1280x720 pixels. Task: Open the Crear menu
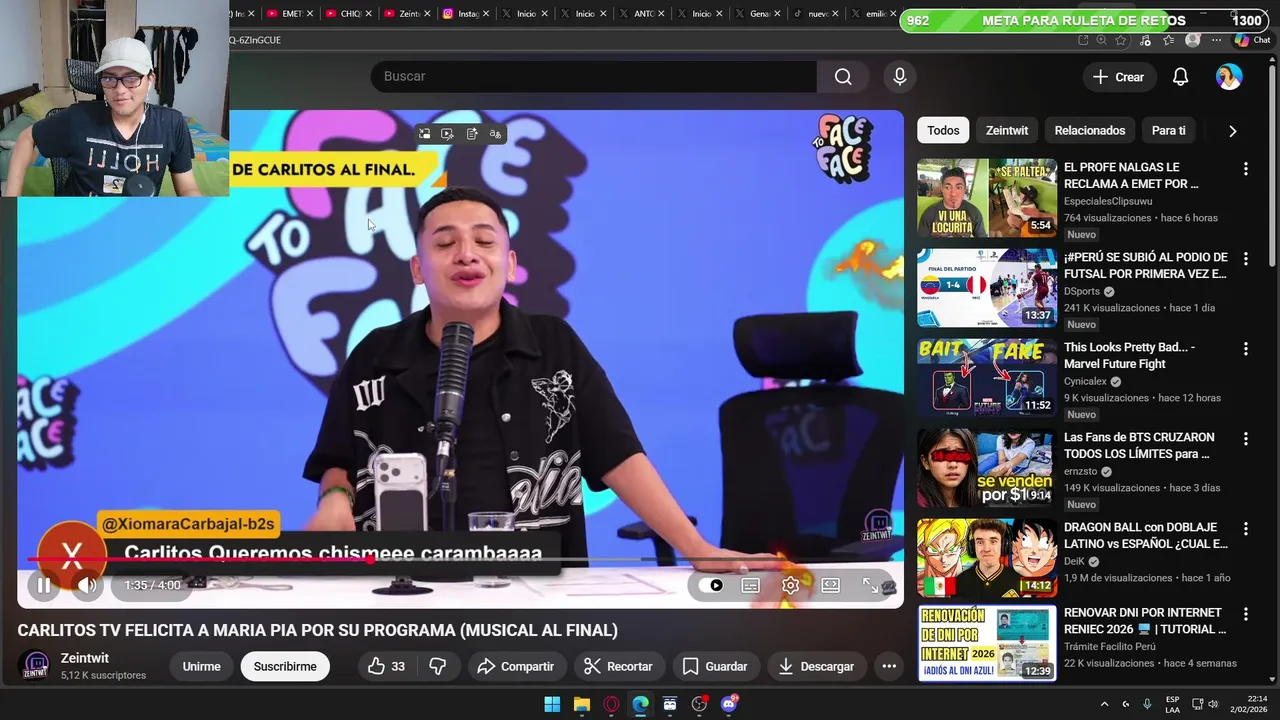(x=1118, y=77)
